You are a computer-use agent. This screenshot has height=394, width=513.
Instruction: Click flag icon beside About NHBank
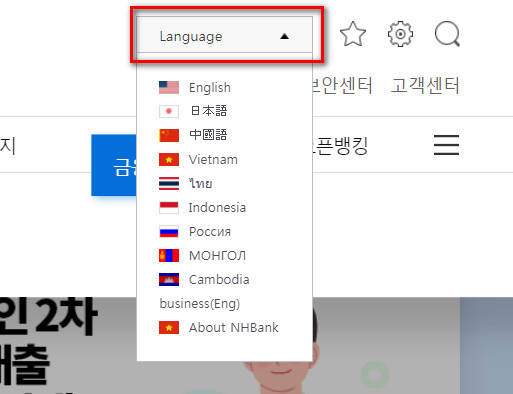coord(169,327)
